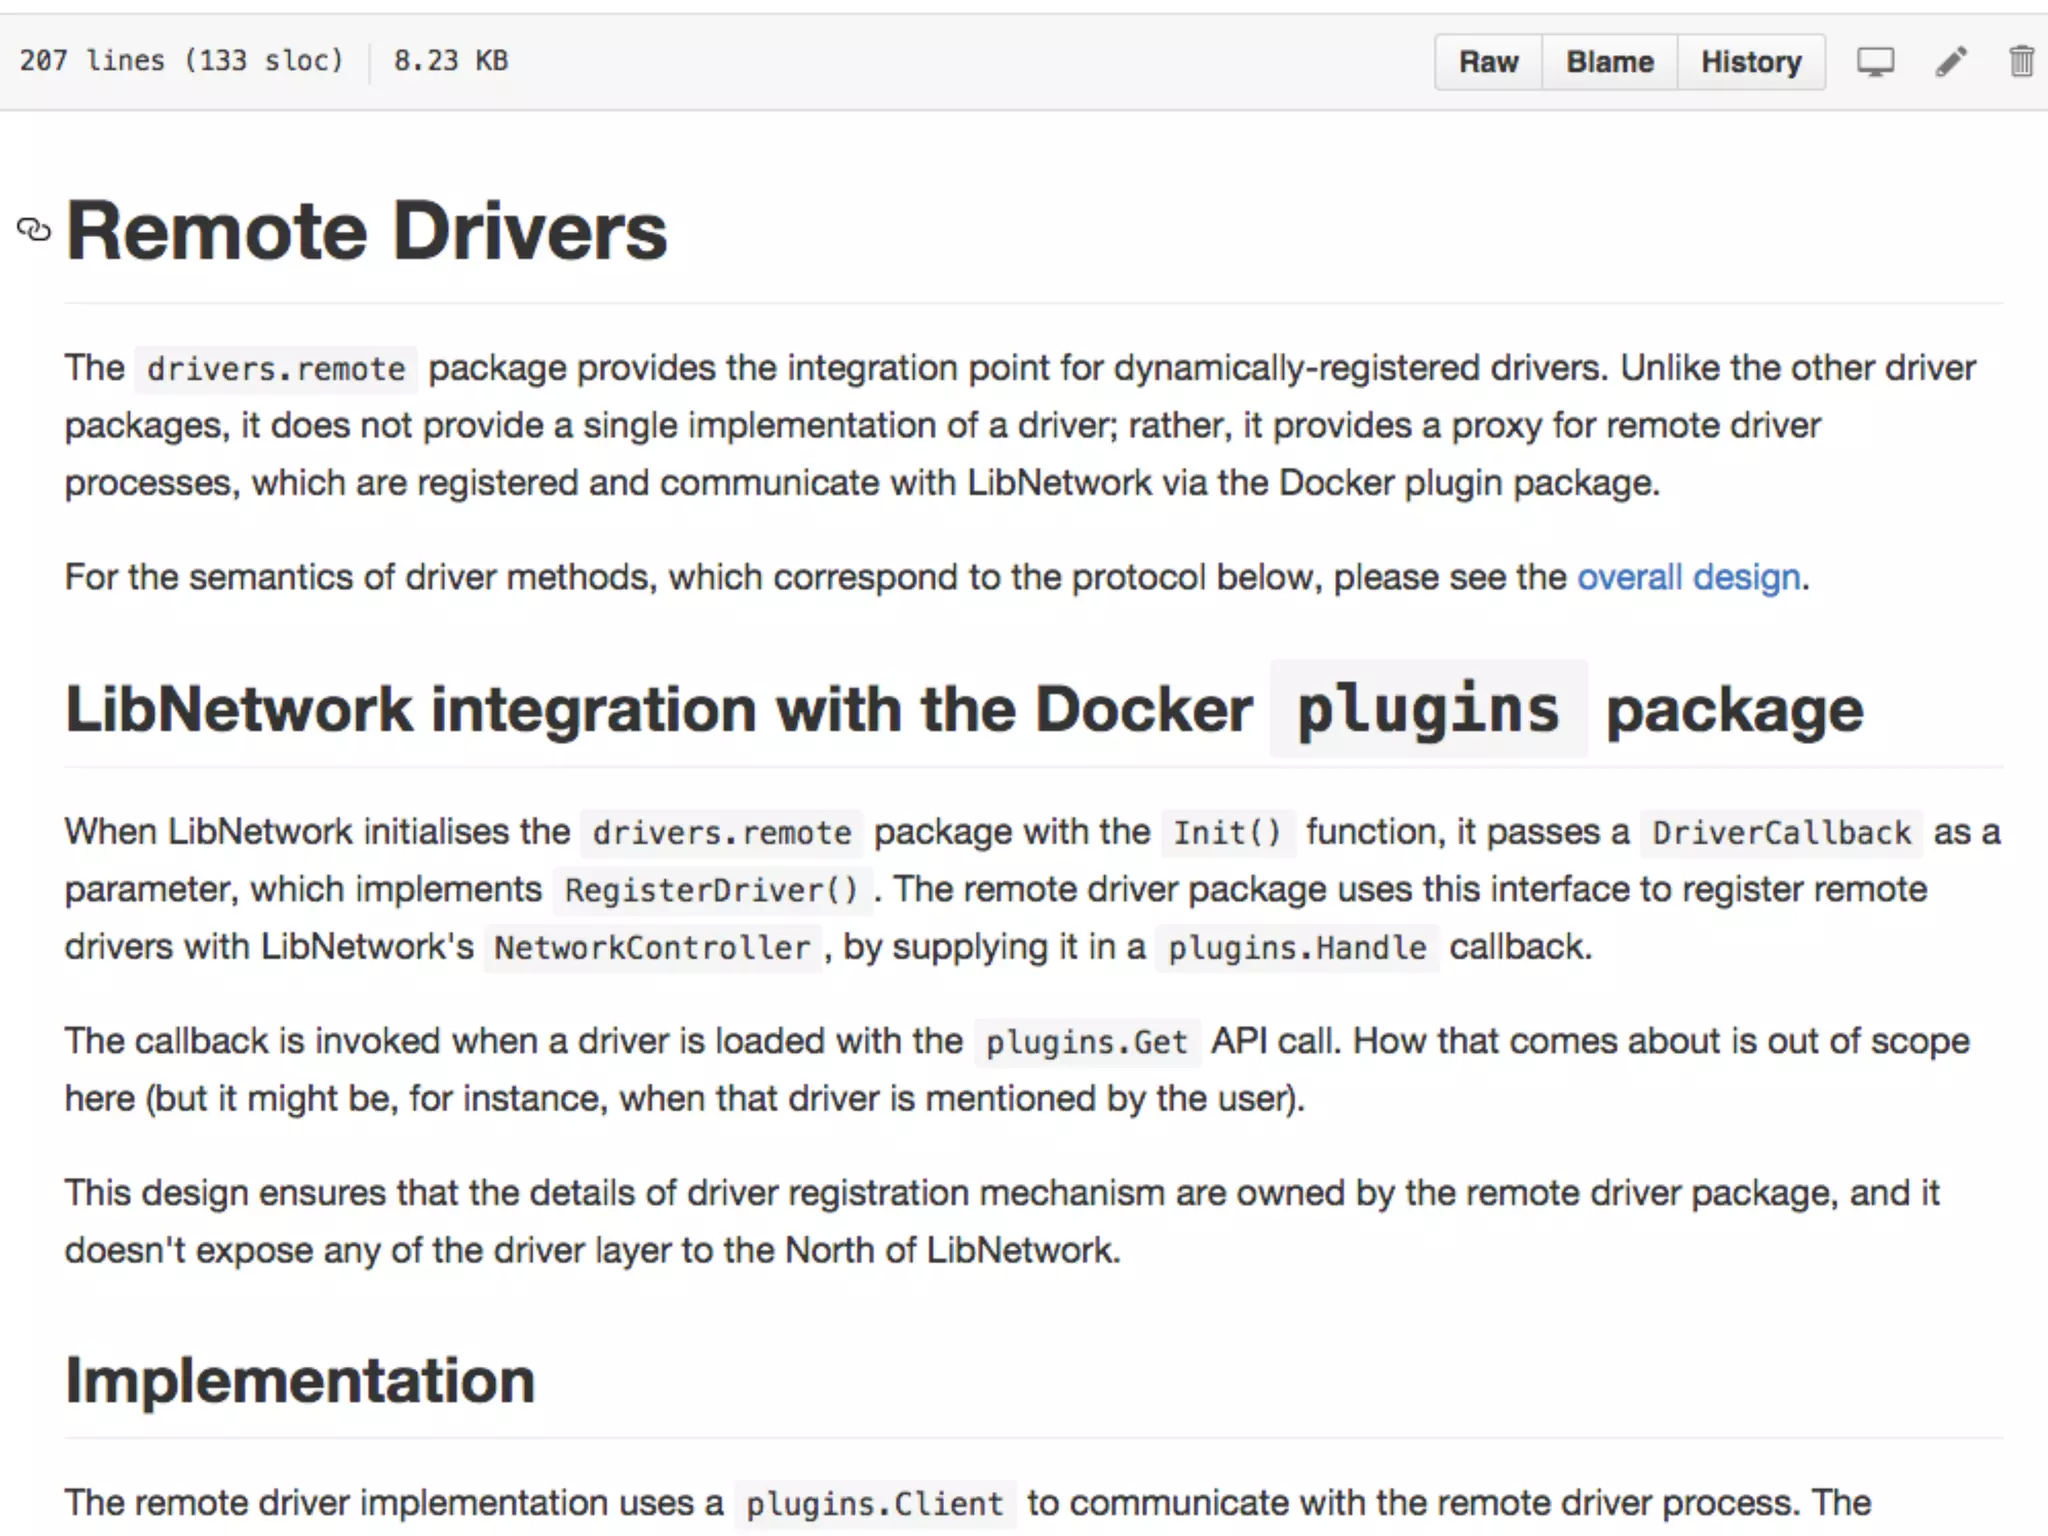
Task: Open the Raw file view
Action: [x=1488, y=62]
